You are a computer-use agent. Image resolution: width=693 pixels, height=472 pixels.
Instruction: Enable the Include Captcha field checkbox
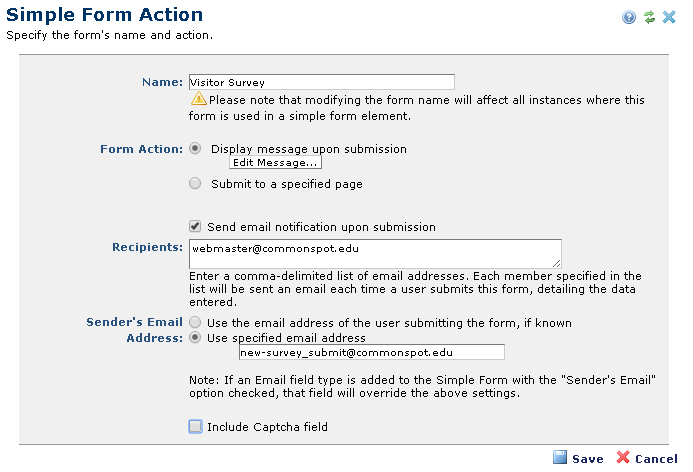click(x=195, y=427)
